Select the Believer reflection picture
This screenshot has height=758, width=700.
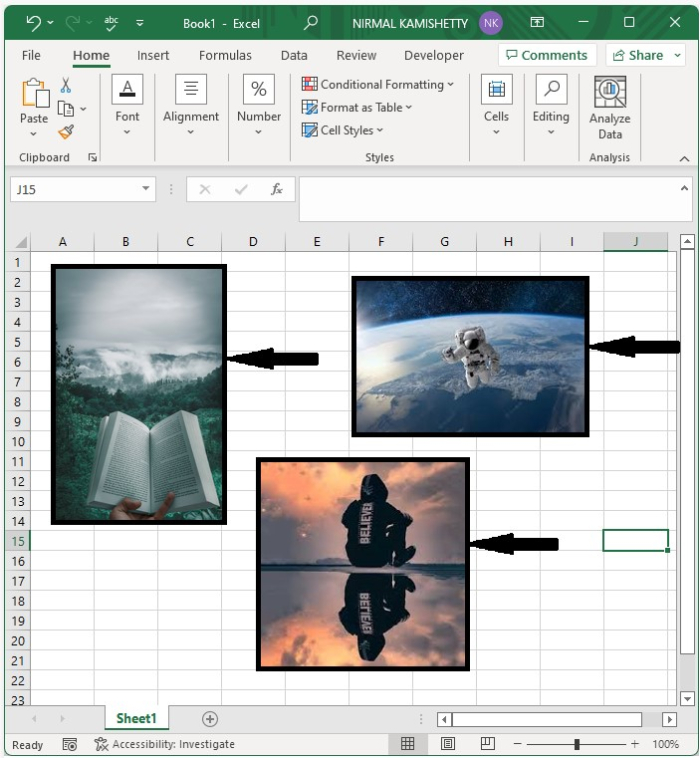pos(363,564)
